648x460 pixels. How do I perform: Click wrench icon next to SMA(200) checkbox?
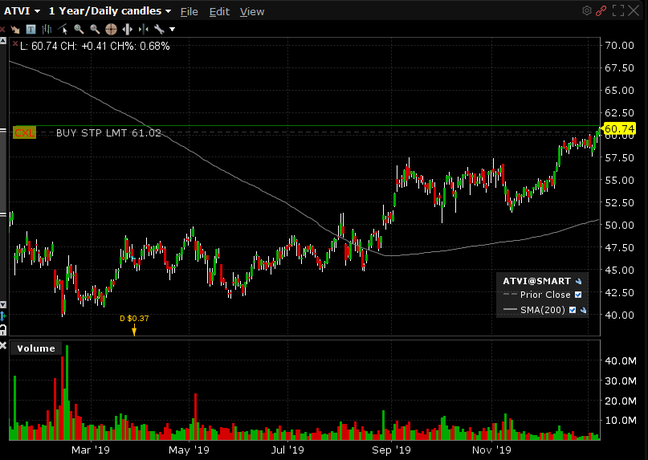click(583, 310)
